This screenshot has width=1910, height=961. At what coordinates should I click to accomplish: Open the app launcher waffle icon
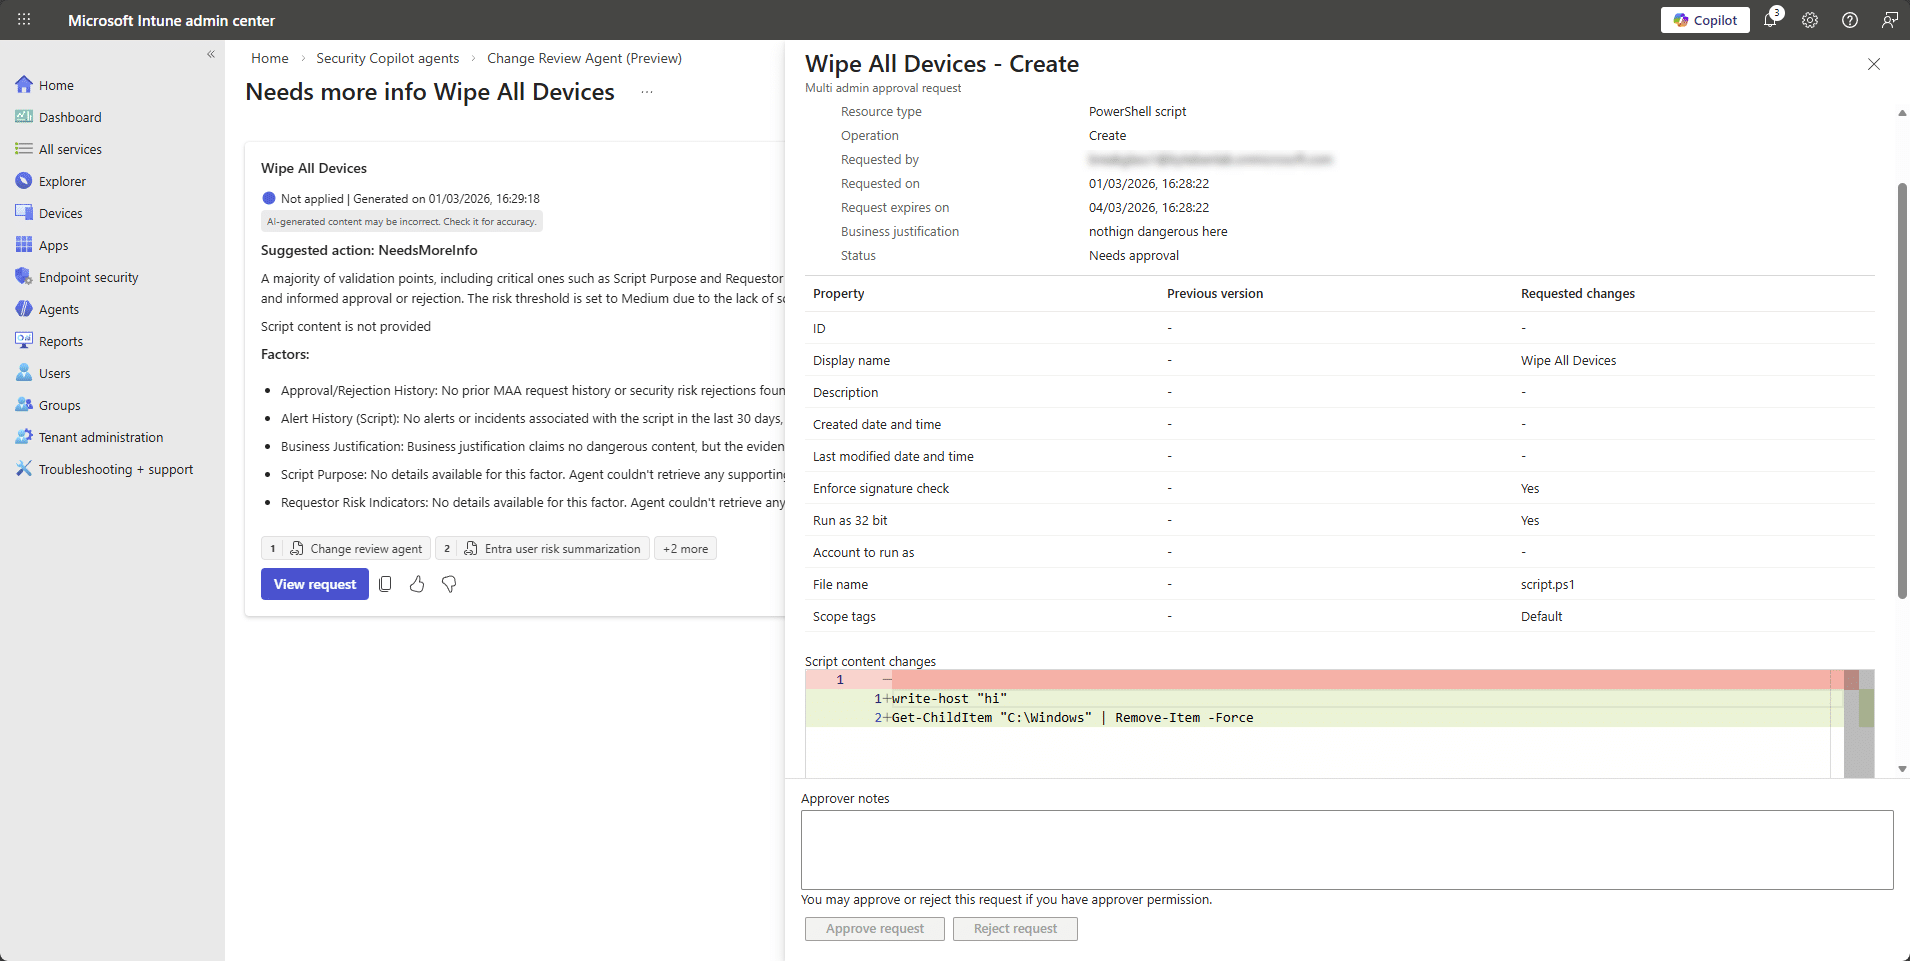[x=24, y=20]
